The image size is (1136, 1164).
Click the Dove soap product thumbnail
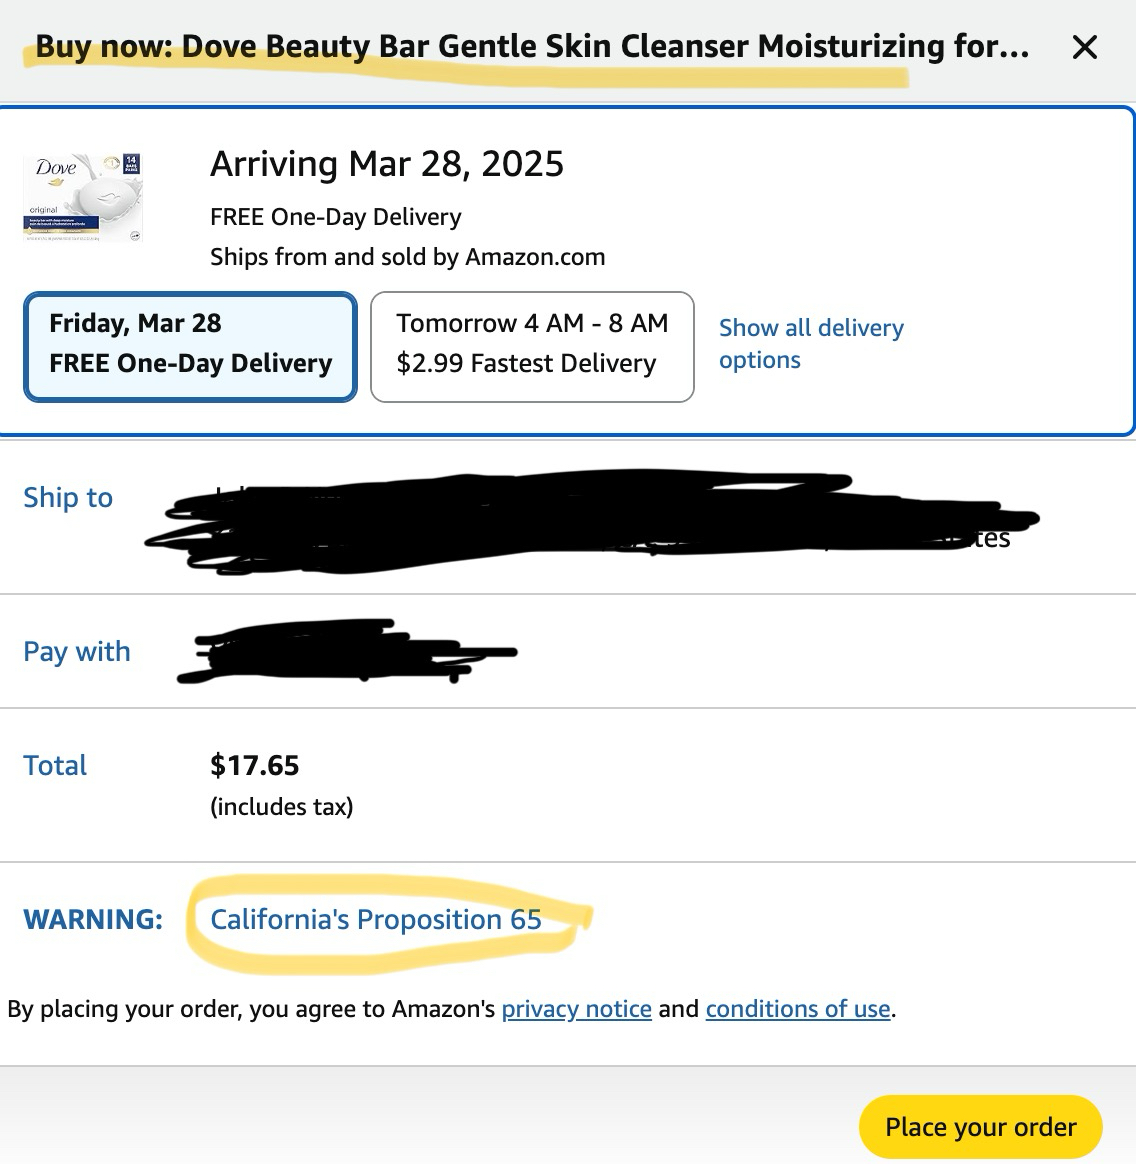pyautogui.click(x=83, y=197)
